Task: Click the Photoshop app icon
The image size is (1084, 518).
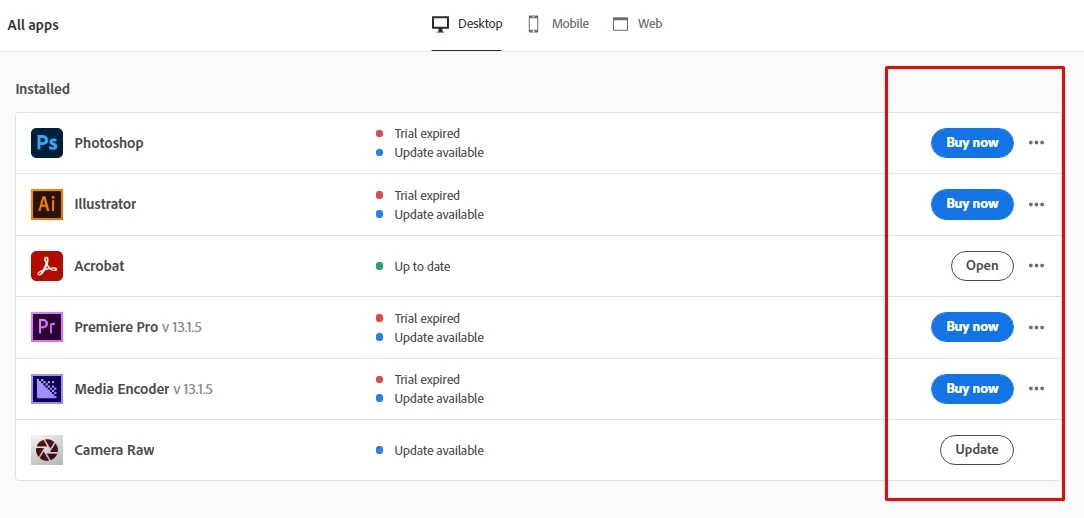Action: tap(47, 143)
